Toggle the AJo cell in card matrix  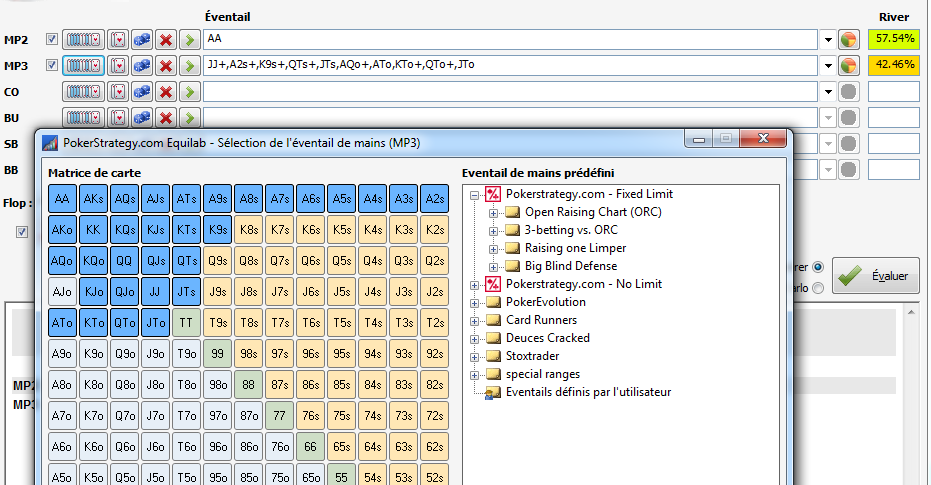pos(62,291)
